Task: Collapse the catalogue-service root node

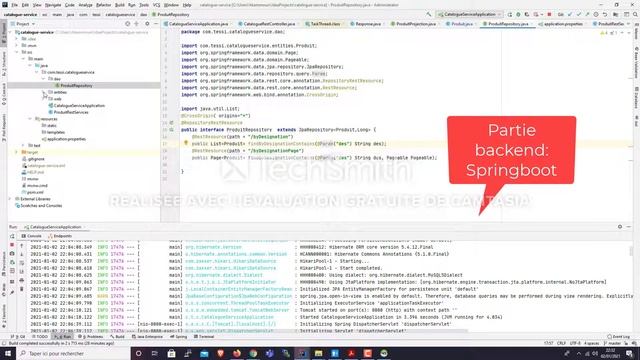Action: point(11,32)
